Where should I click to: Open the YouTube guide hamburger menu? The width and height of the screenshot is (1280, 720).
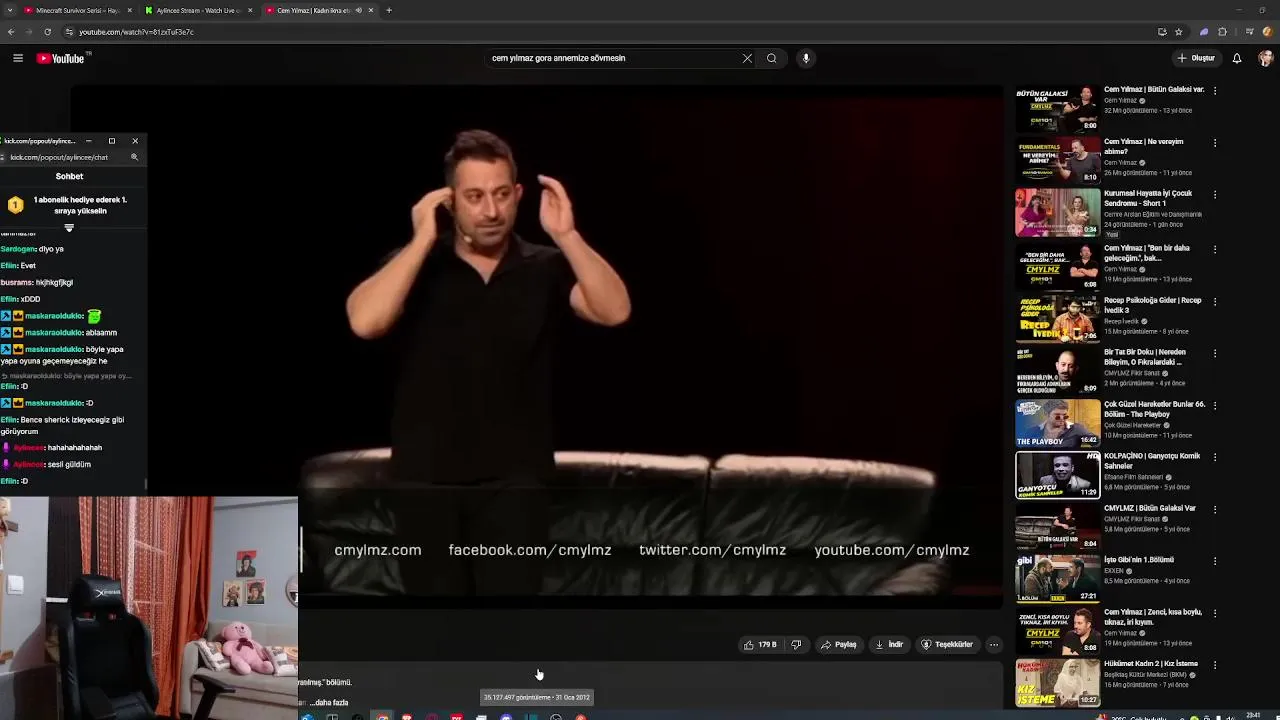click(x=18, y=58)
